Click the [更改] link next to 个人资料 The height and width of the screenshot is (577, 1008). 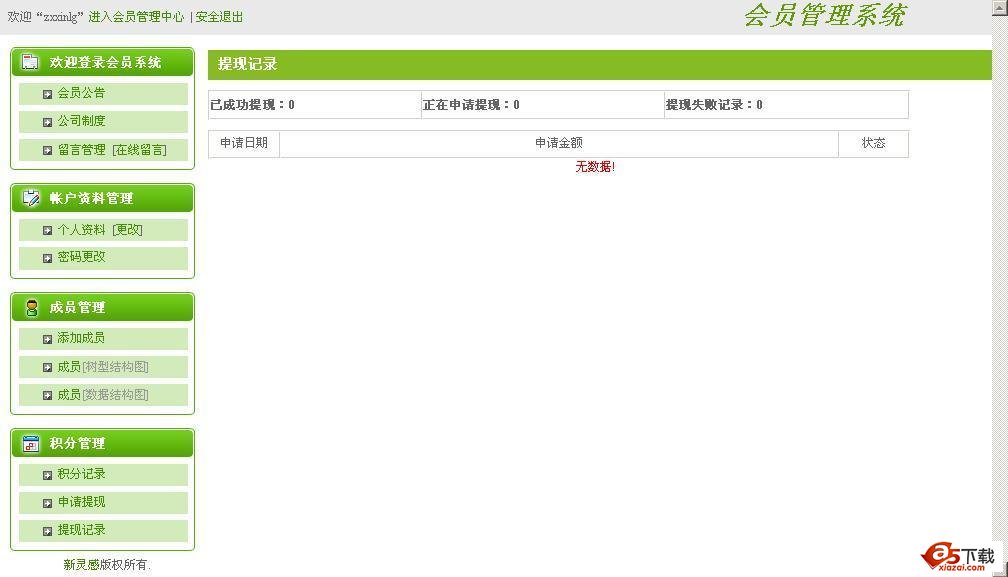pyautogui.click(x=127, y=229)
